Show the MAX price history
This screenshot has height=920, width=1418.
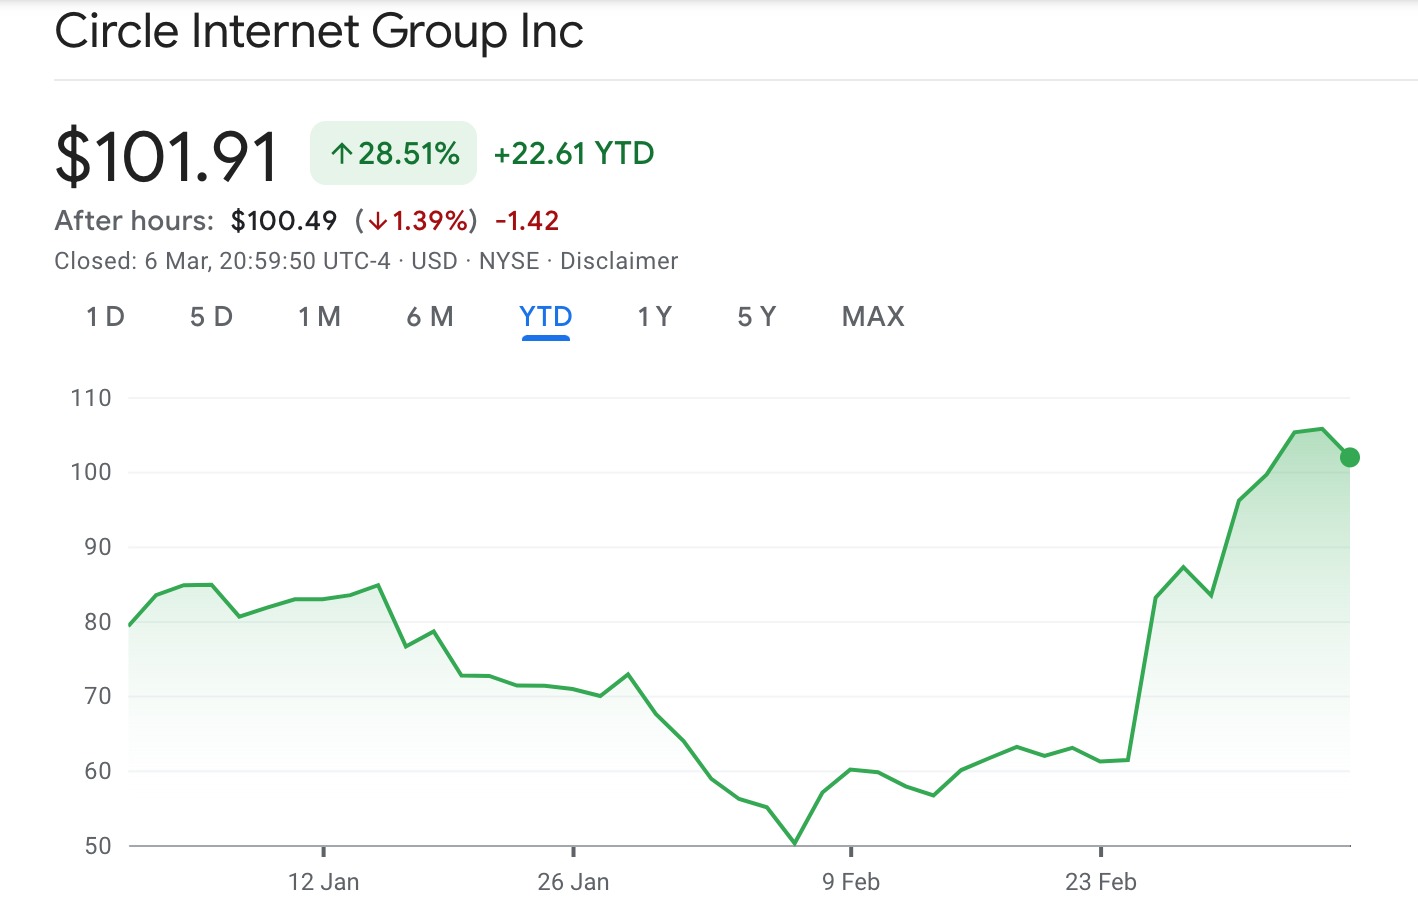(x=873, y=317)
